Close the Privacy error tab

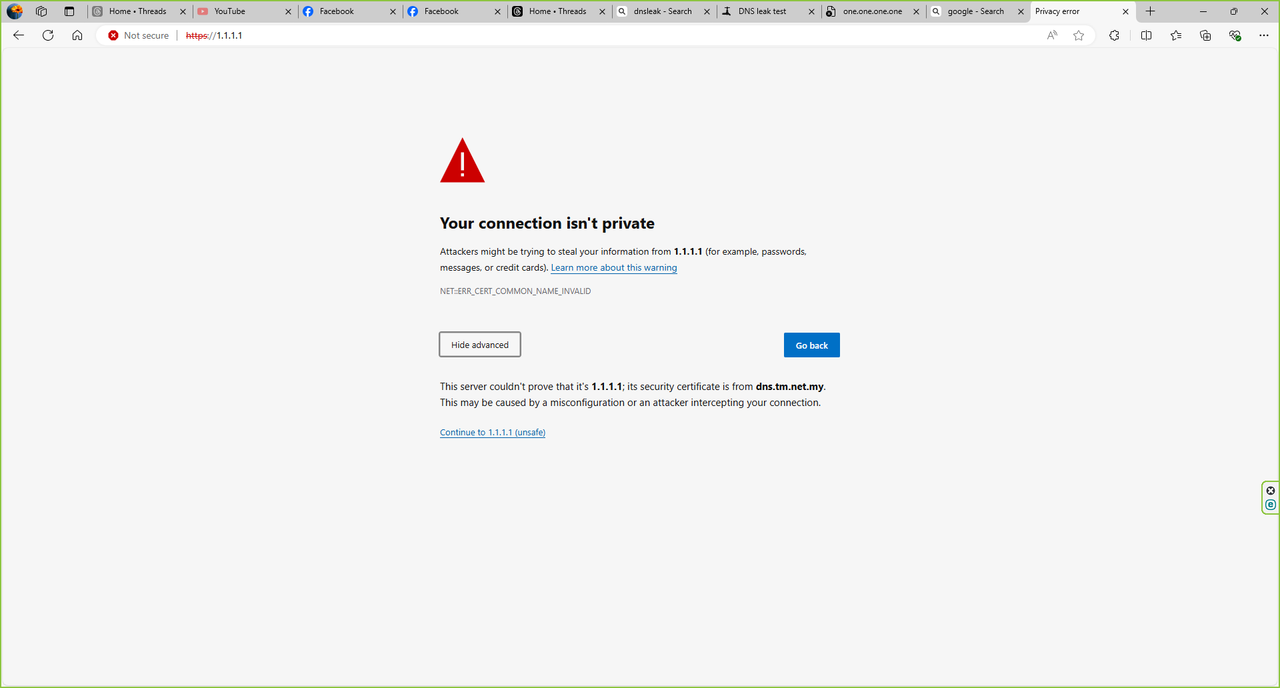tap(1125, 12)
